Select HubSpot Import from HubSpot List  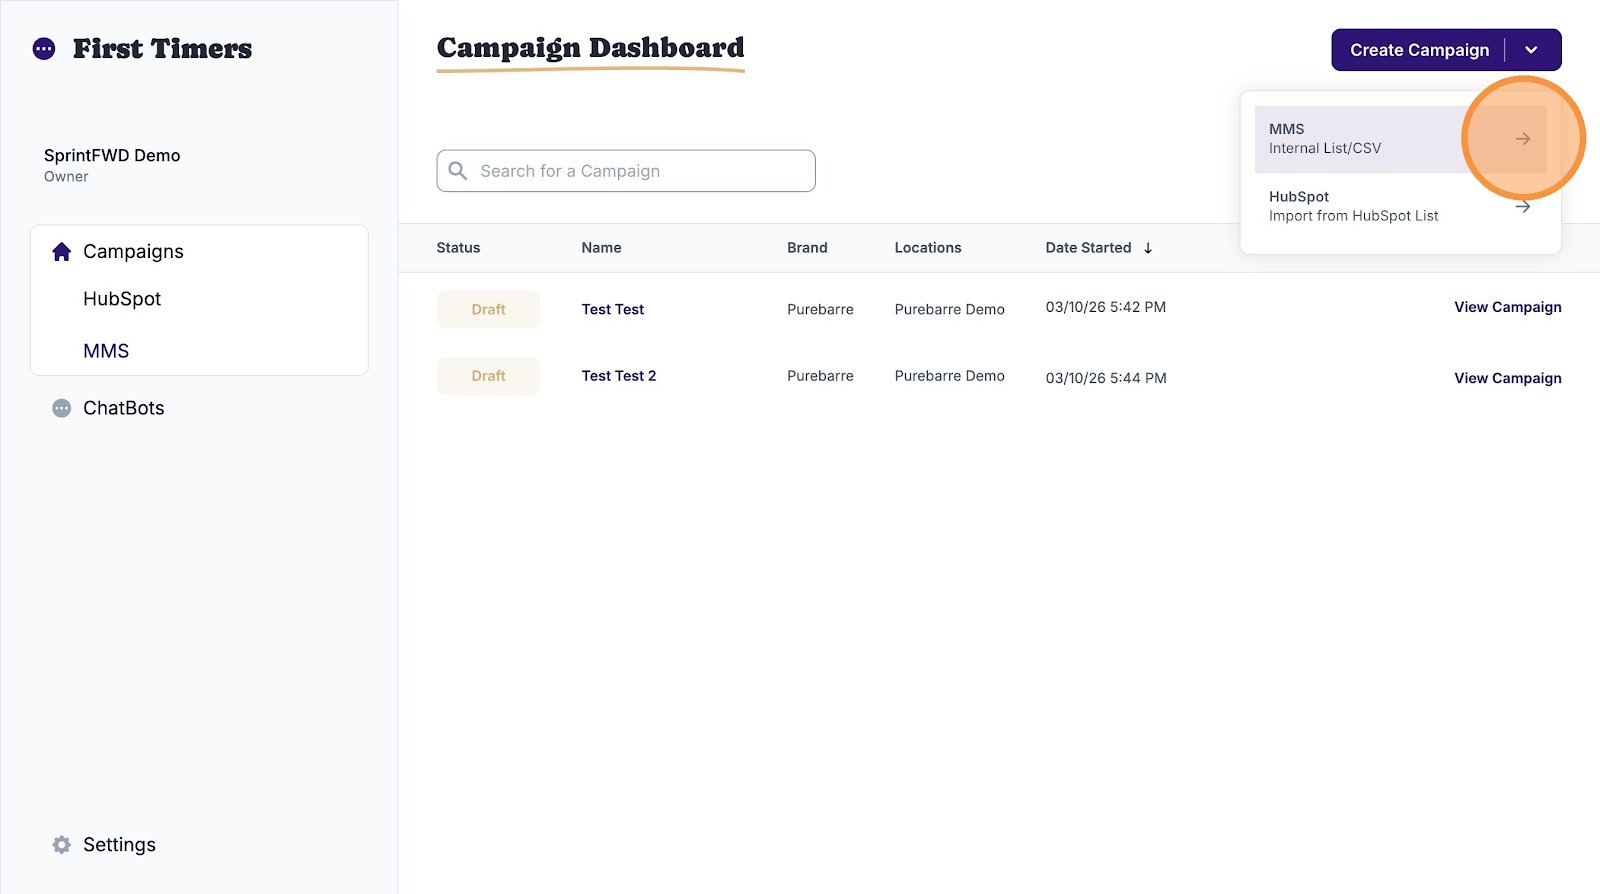click(x=1400, y=207)
